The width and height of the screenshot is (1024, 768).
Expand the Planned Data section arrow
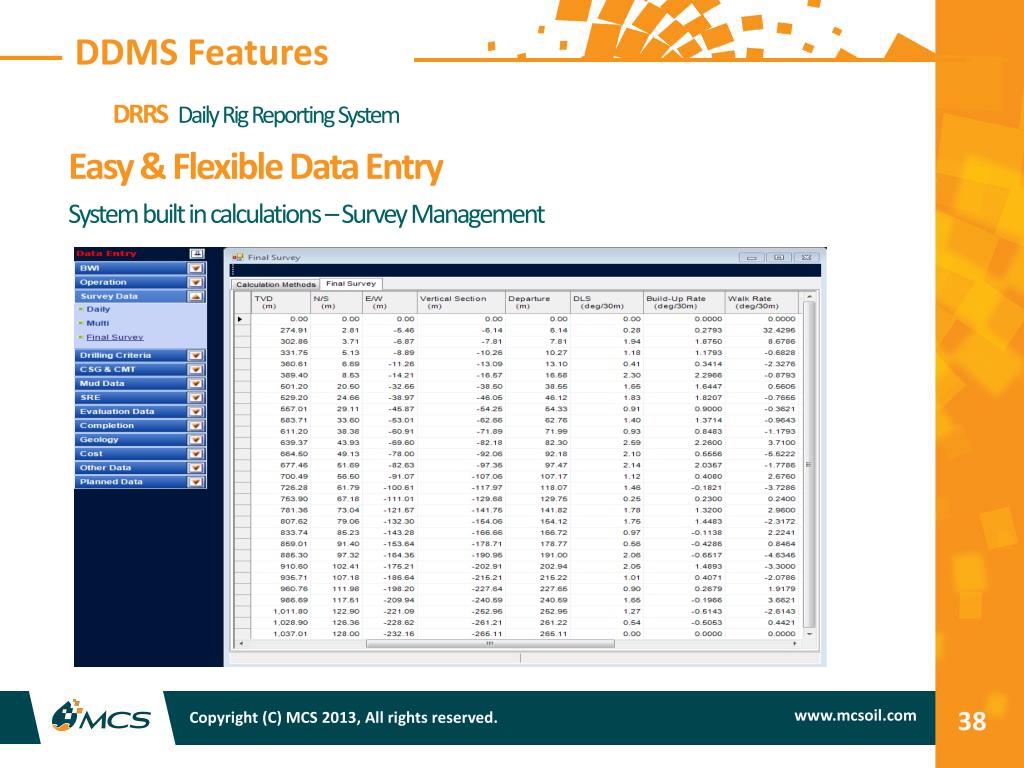click(x=195, y=482)
